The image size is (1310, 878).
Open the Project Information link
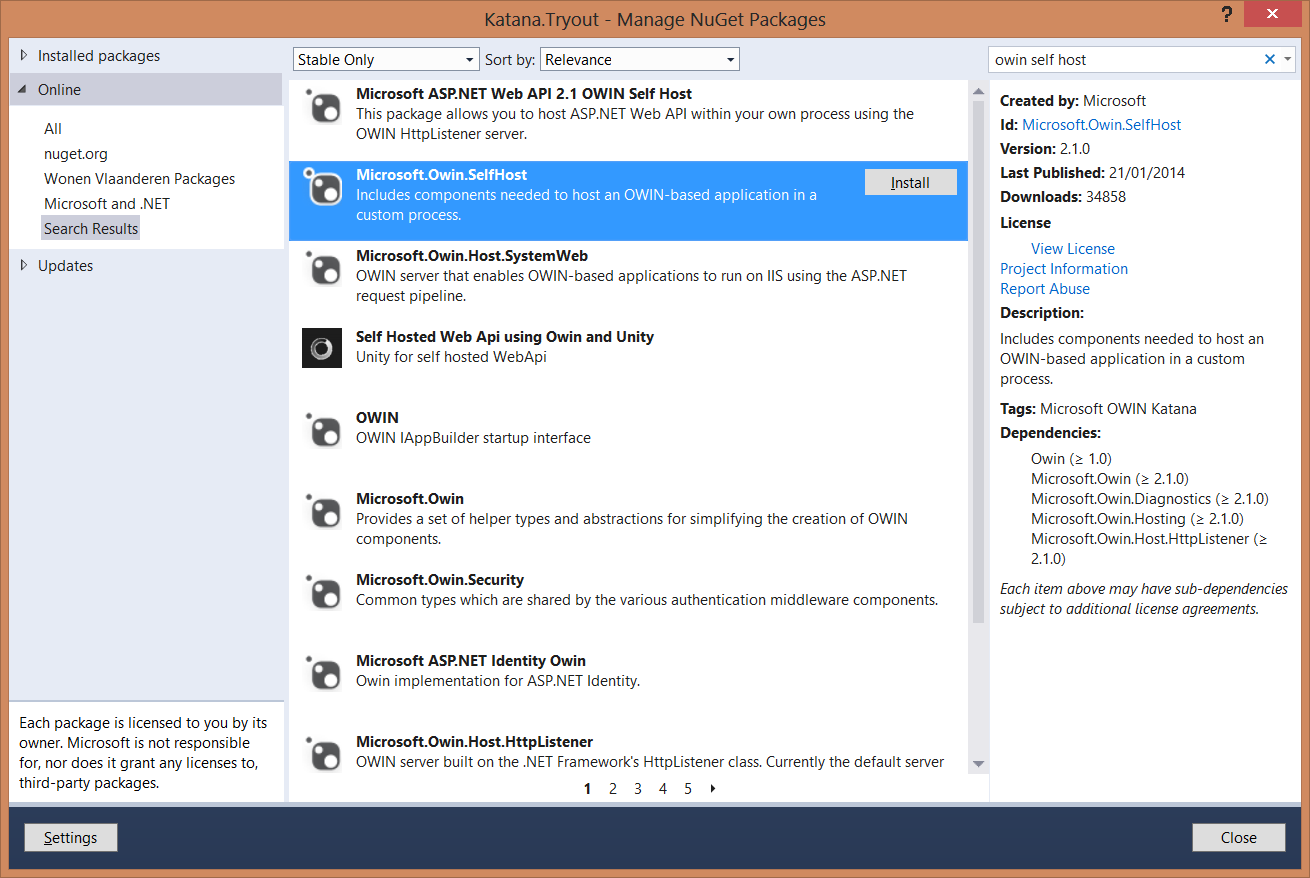pos(1064,268)
